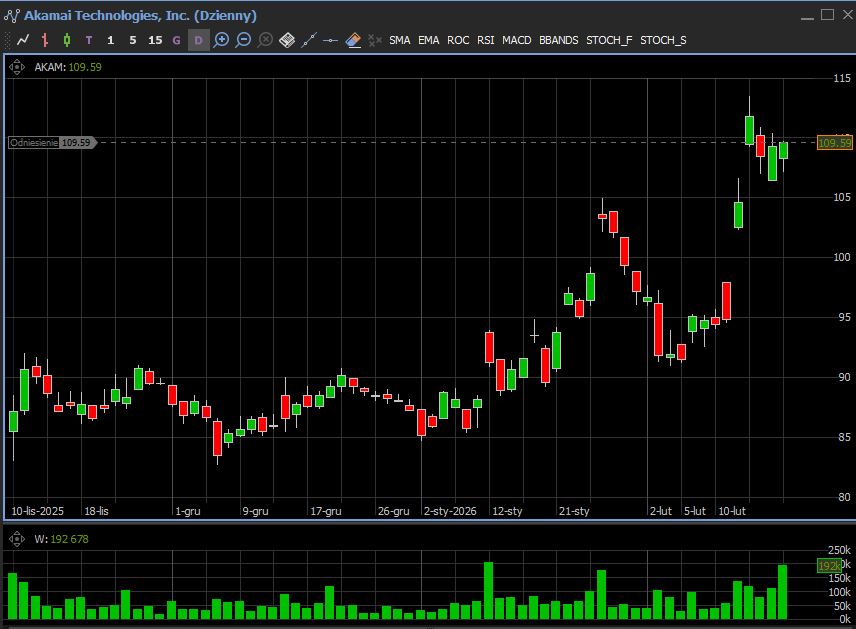
Task: Switch to 15-minute interval
Action: coord(155,40)
